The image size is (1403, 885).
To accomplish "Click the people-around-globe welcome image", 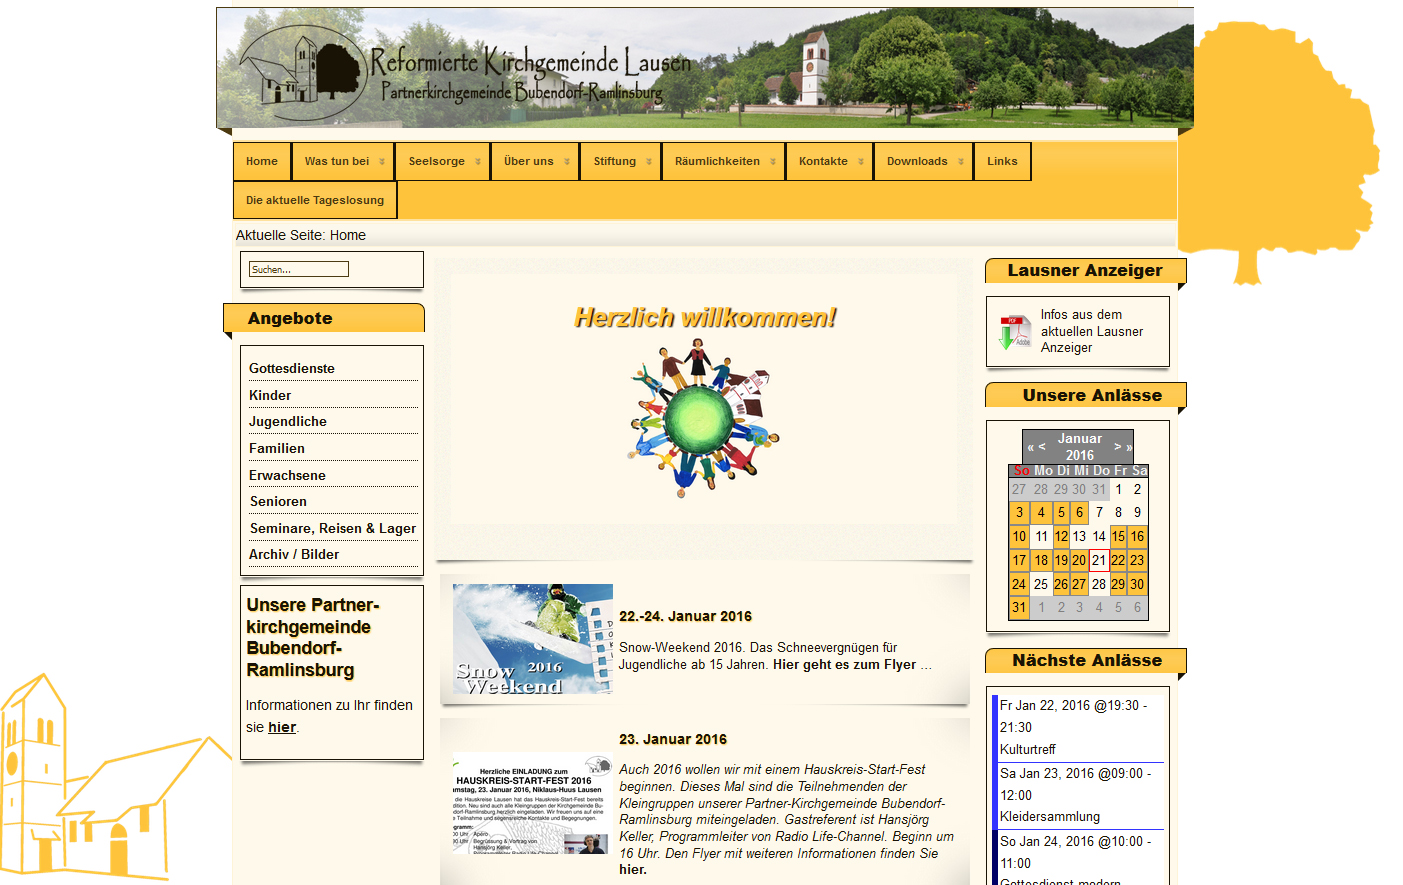I will (x=704, y=418).
